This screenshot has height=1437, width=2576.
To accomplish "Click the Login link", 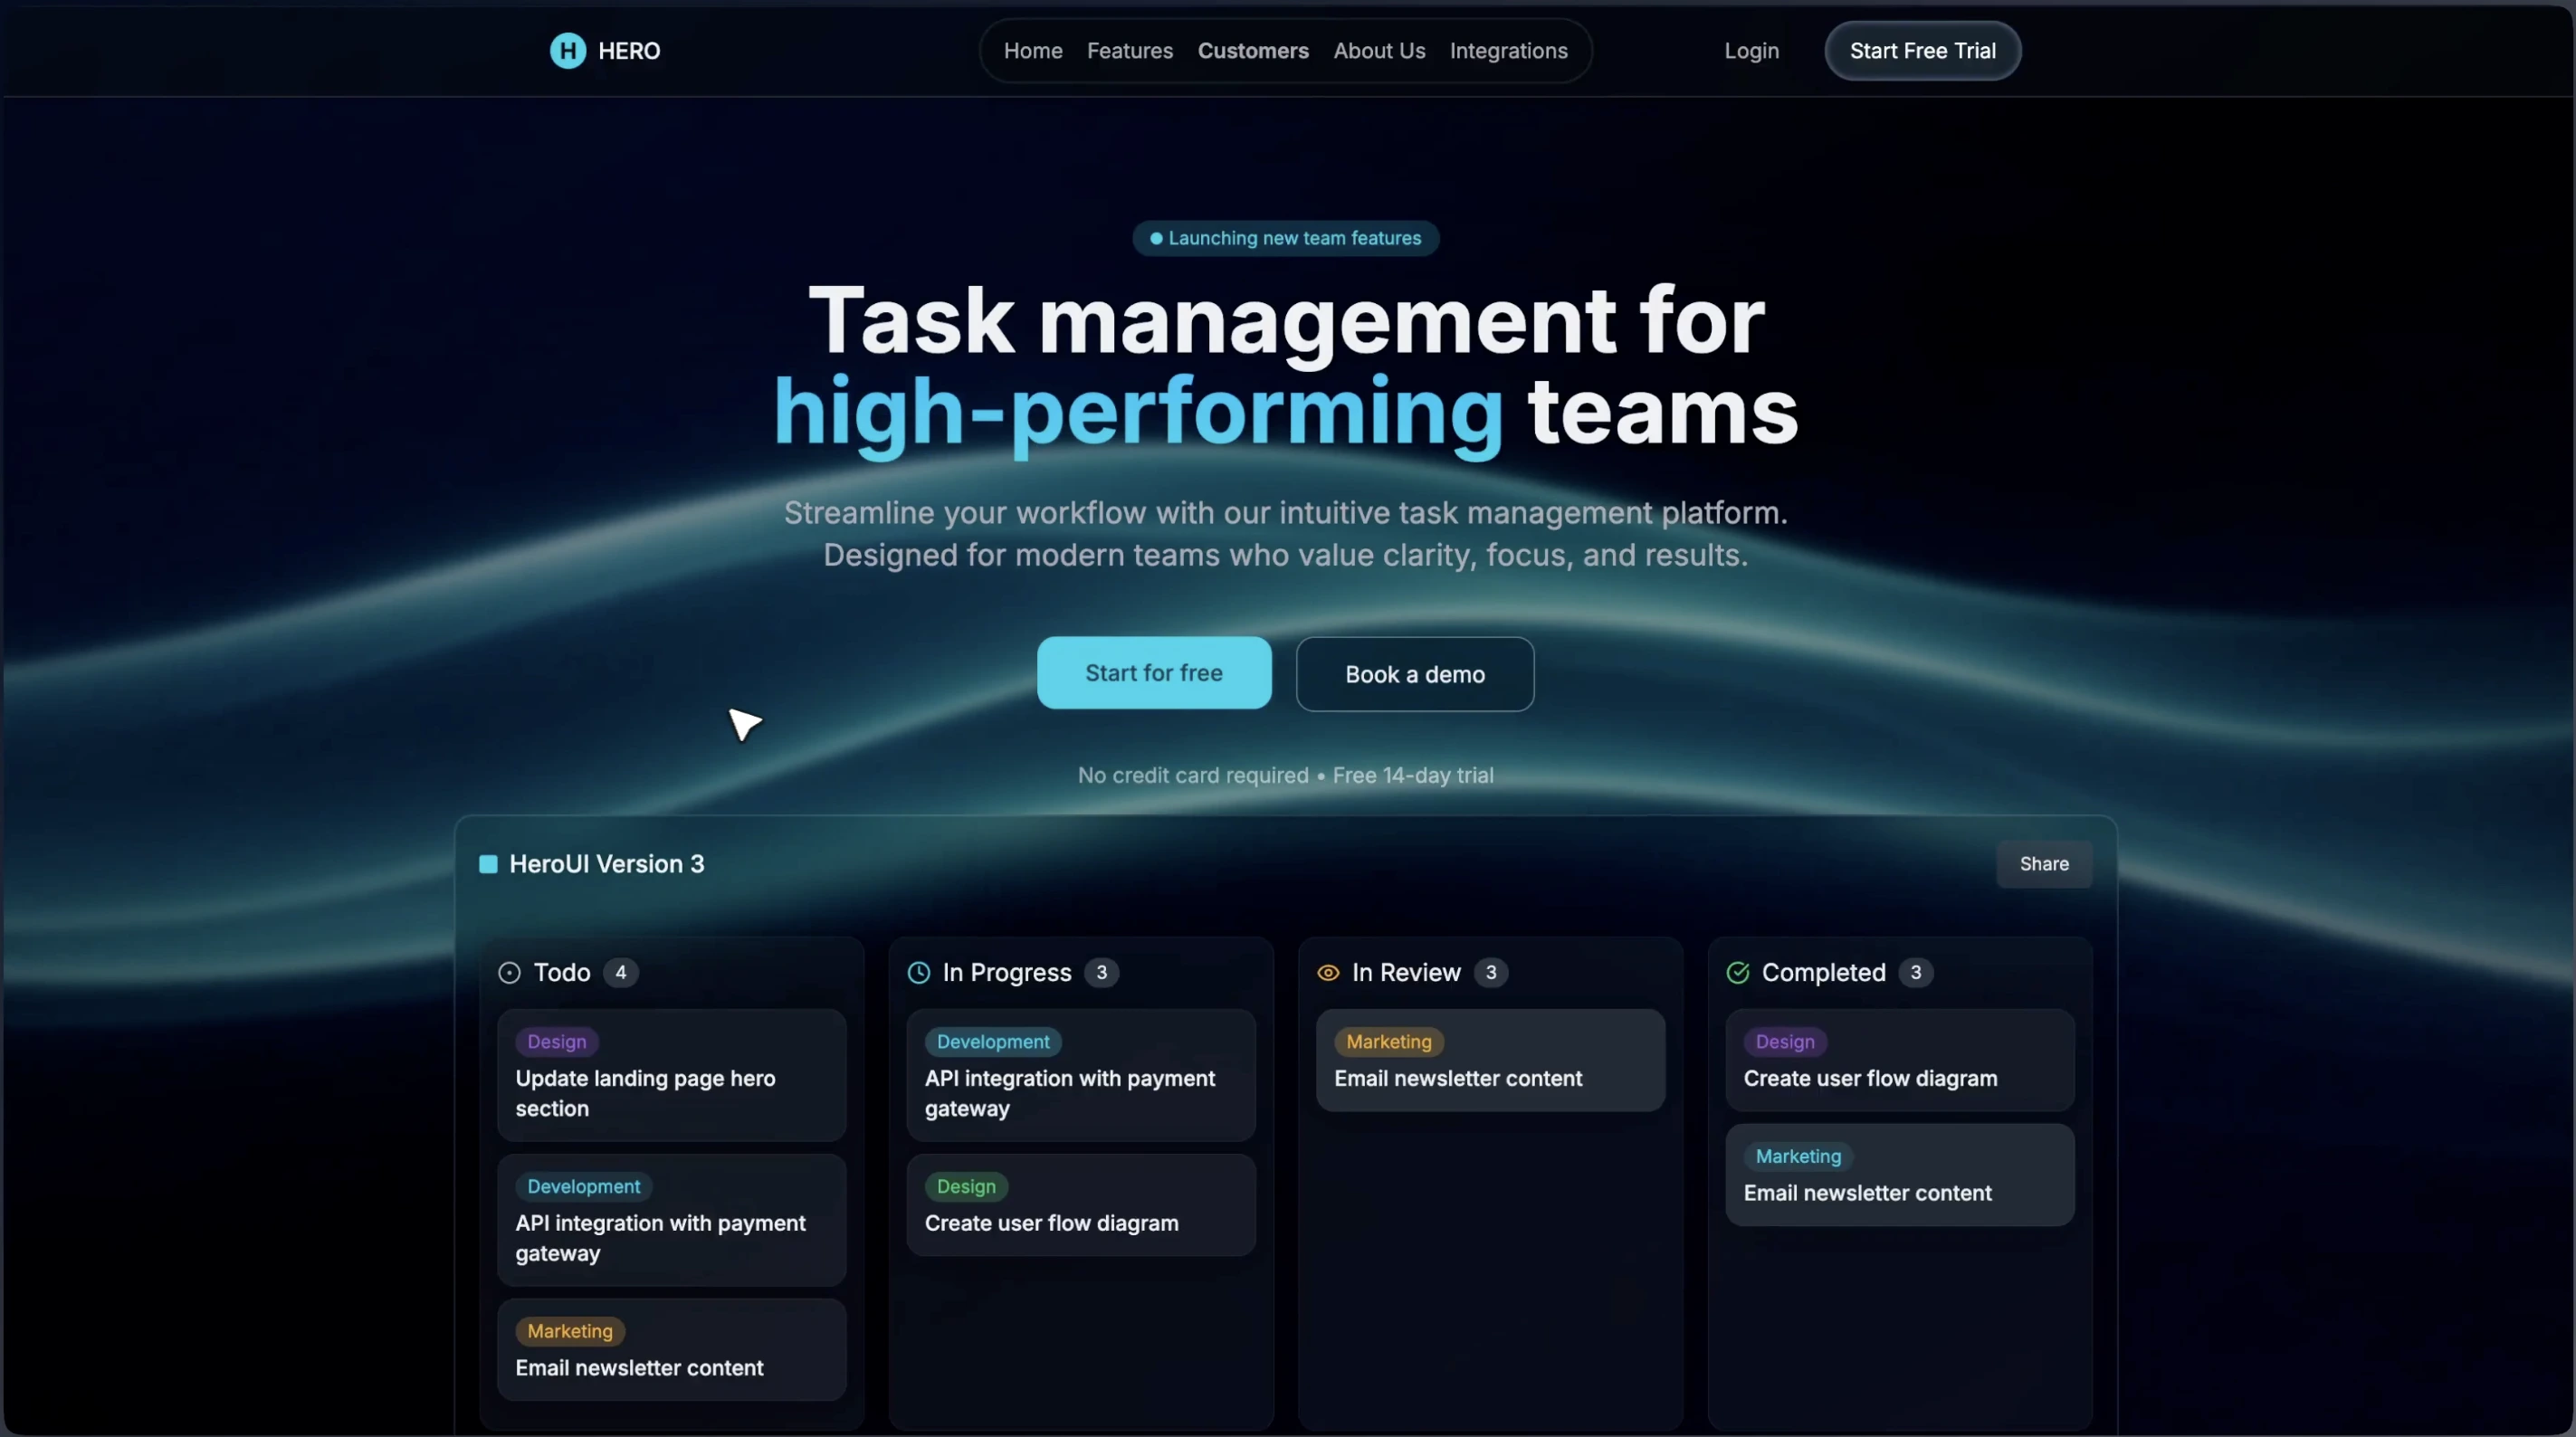I will pyautogui.click(x=1751, y=51).
